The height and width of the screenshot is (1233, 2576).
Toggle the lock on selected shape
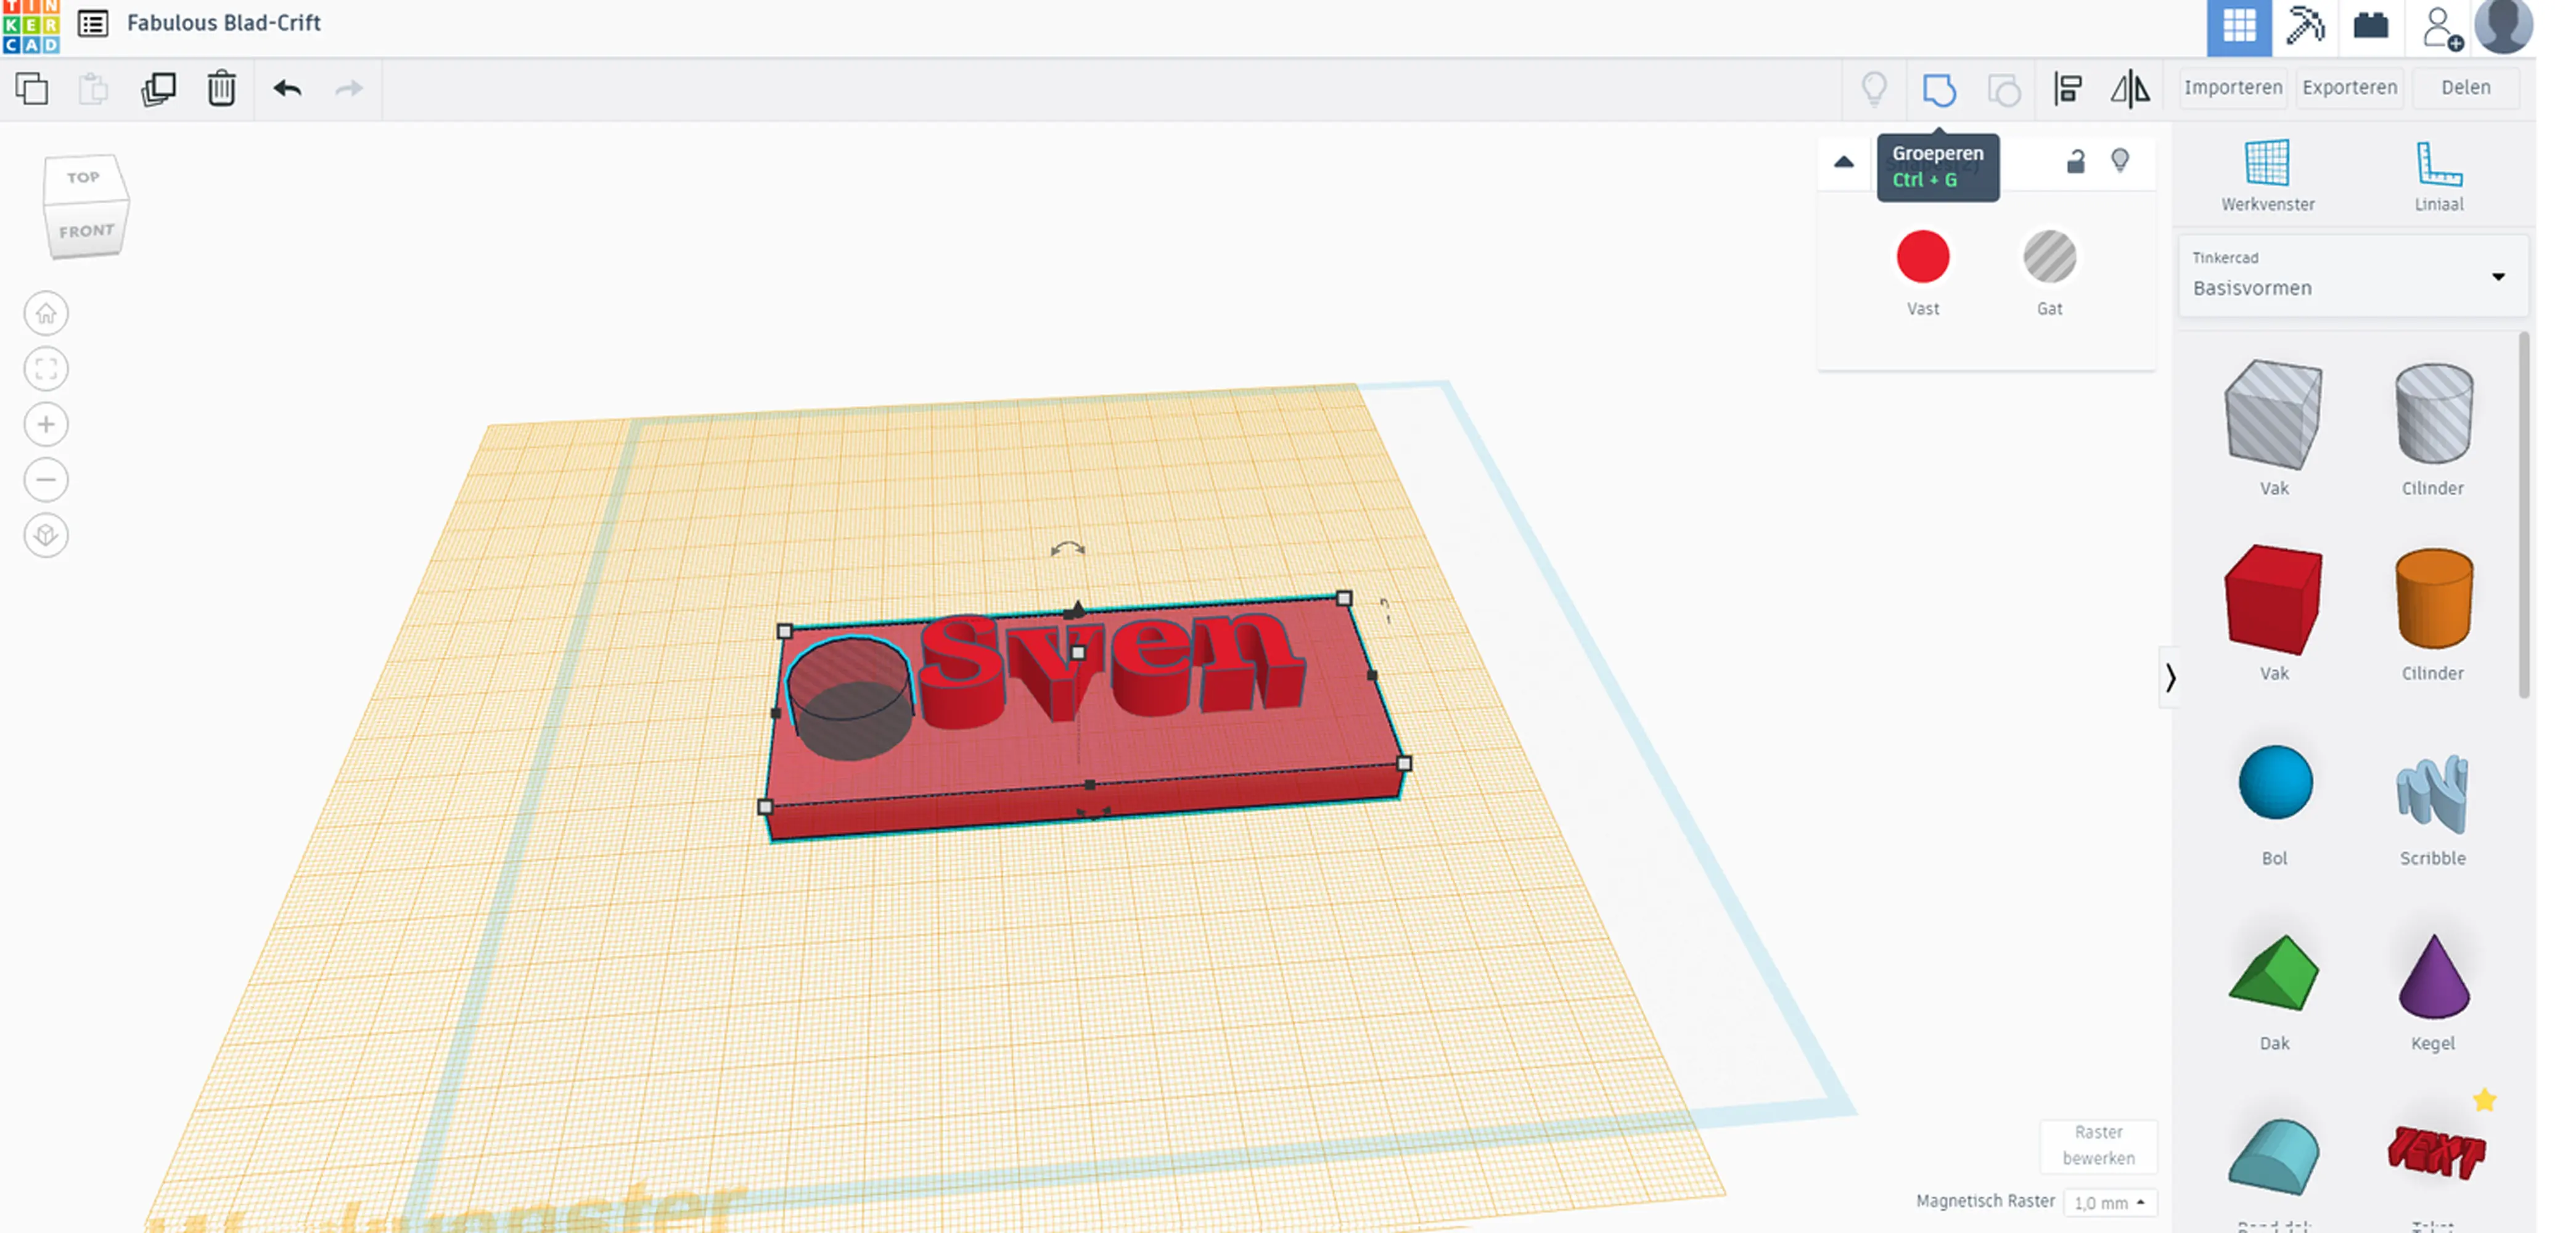click(2076, 161)
